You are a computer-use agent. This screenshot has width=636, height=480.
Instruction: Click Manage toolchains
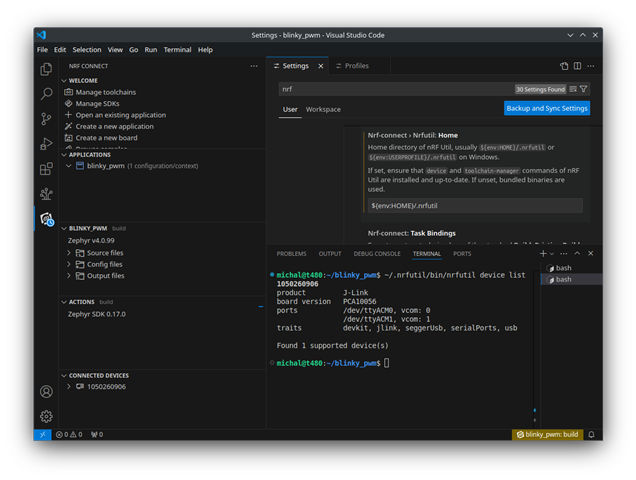[x=105, y=92]
